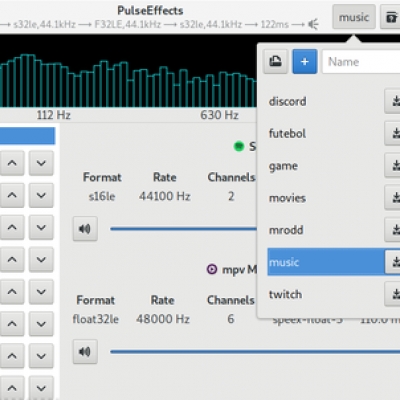This screenshot has height=400, width=400.
Task: Mute the mpv float32le stream
Action: [85, 352]
